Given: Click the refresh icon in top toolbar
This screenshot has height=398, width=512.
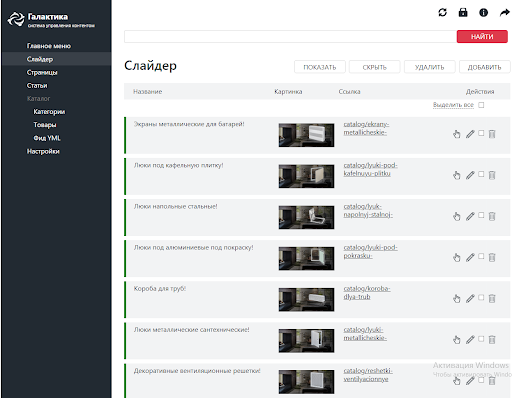Looking at the screenshot, I should [x=442, y=13].
